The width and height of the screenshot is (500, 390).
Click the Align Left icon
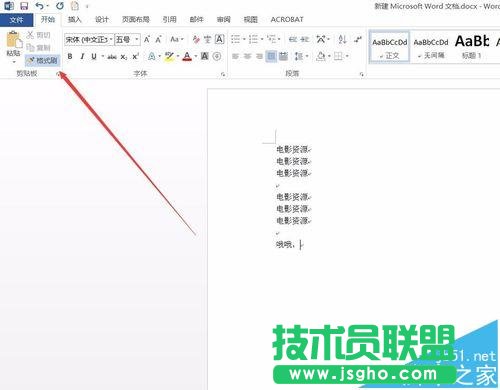pos(235,56)
